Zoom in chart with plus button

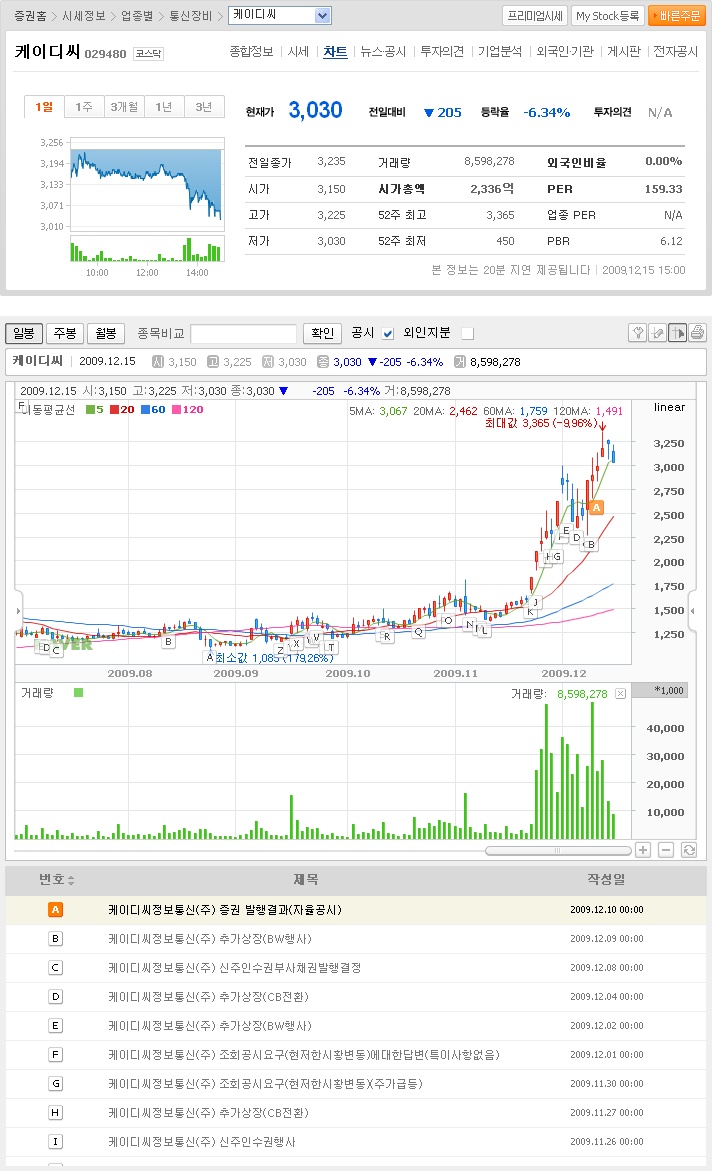[x=643, y=850]
